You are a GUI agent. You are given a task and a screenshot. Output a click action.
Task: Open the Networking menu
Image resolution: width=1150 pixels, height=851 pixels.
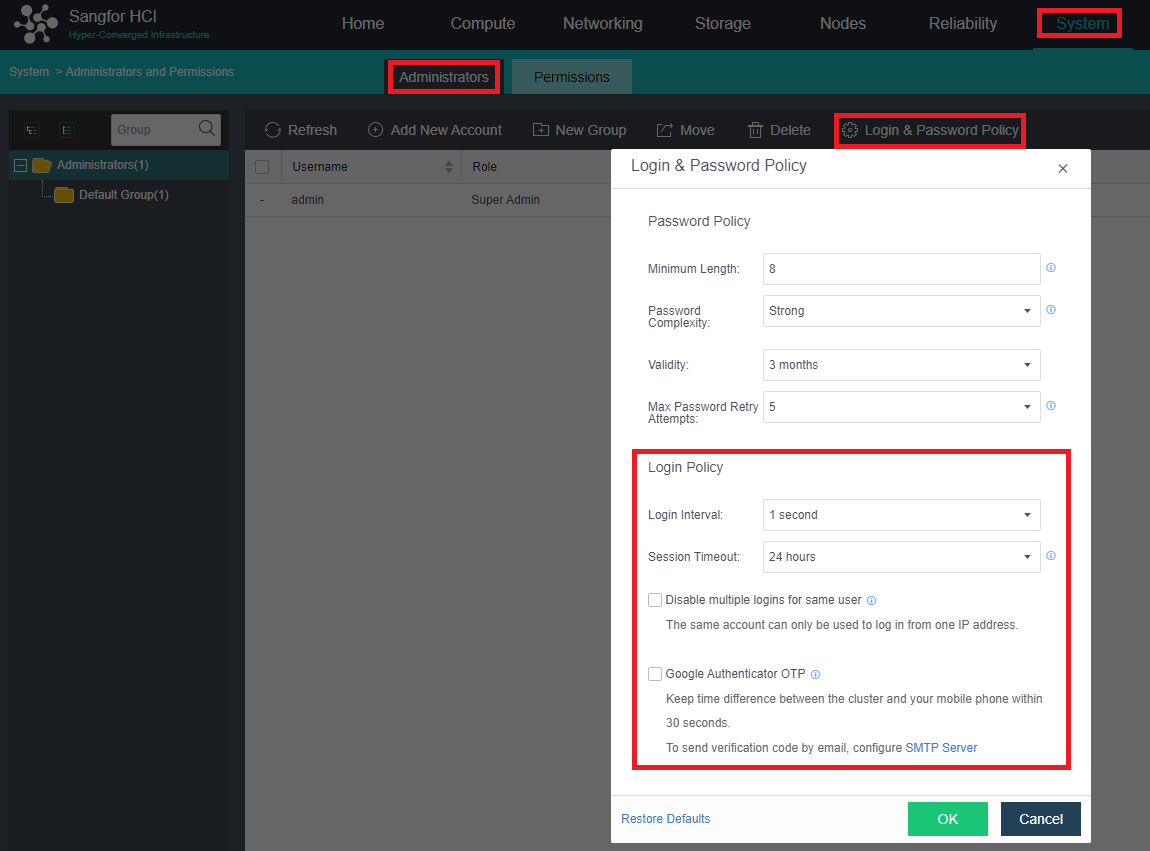click(603, 23)
